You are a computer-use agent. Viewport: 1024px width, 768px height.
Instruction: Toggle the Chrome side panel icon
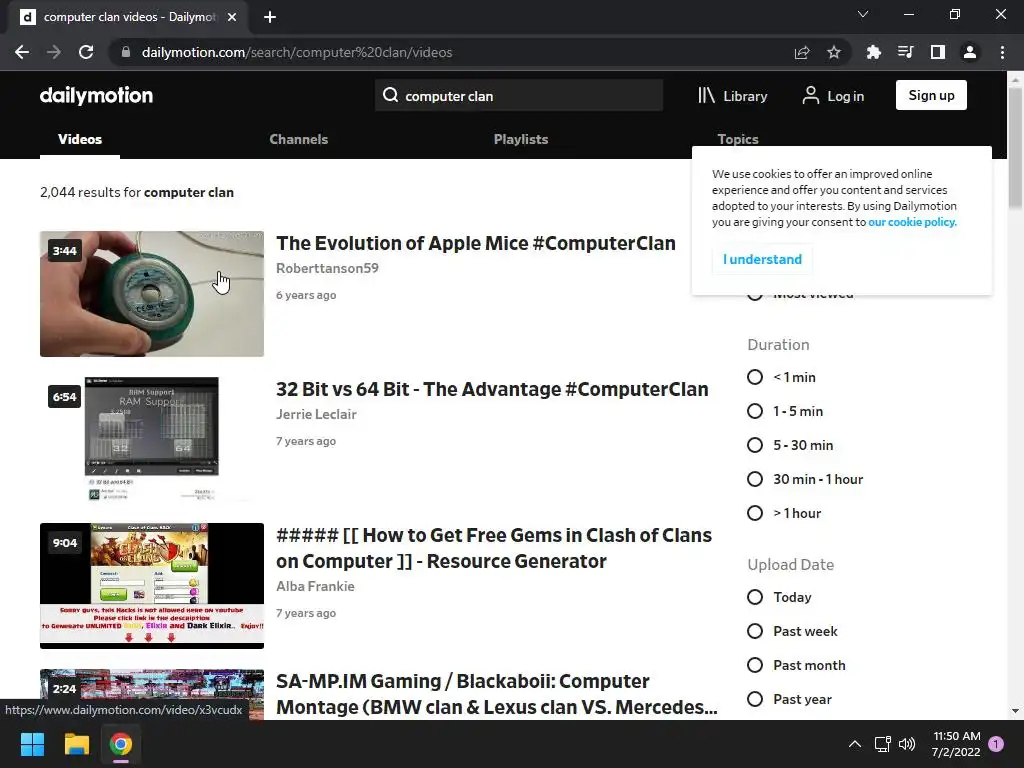(x=938, y=52)
